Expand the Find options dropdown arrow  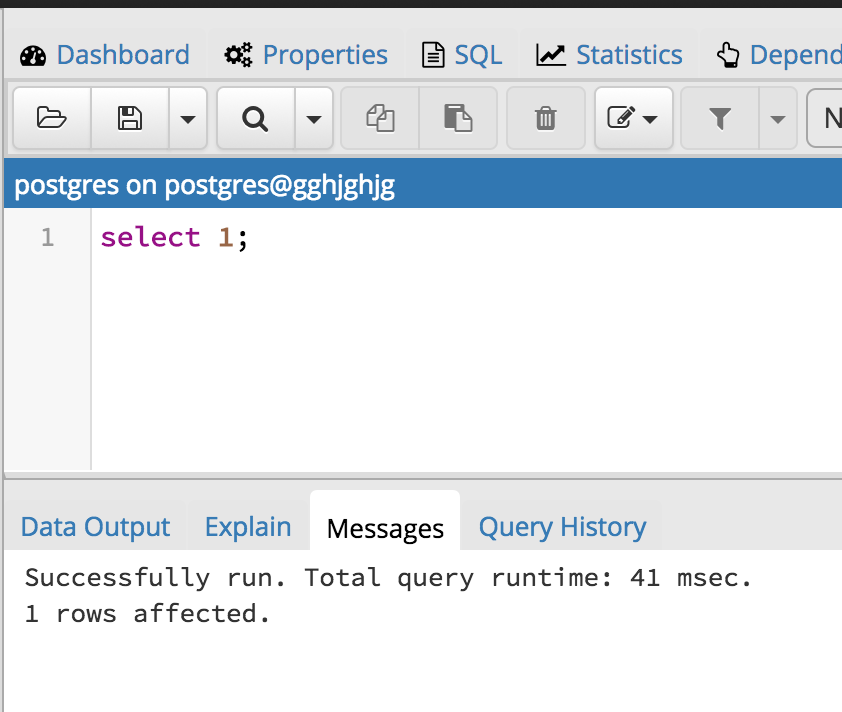coord(313,119)
